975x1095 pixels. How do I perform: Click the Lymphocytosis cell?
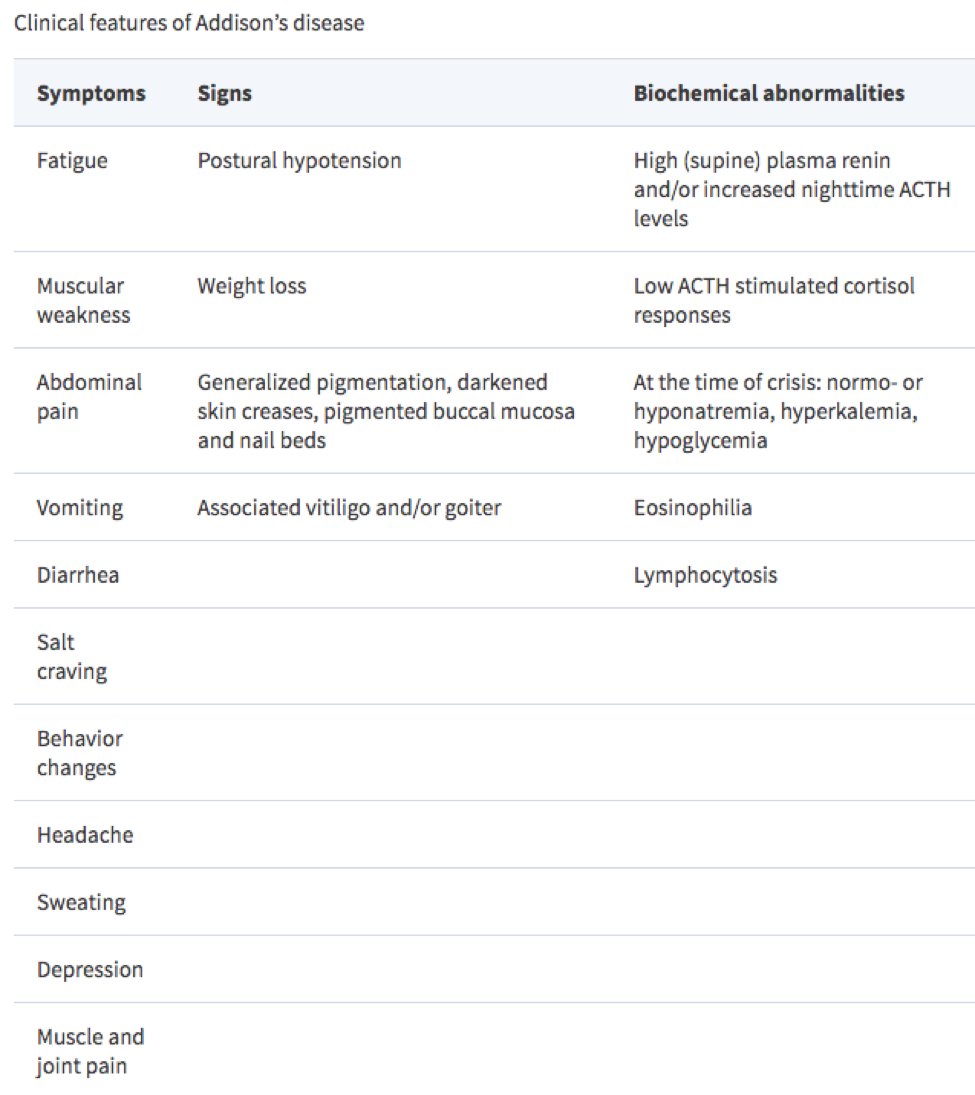(x=705, y=575)
